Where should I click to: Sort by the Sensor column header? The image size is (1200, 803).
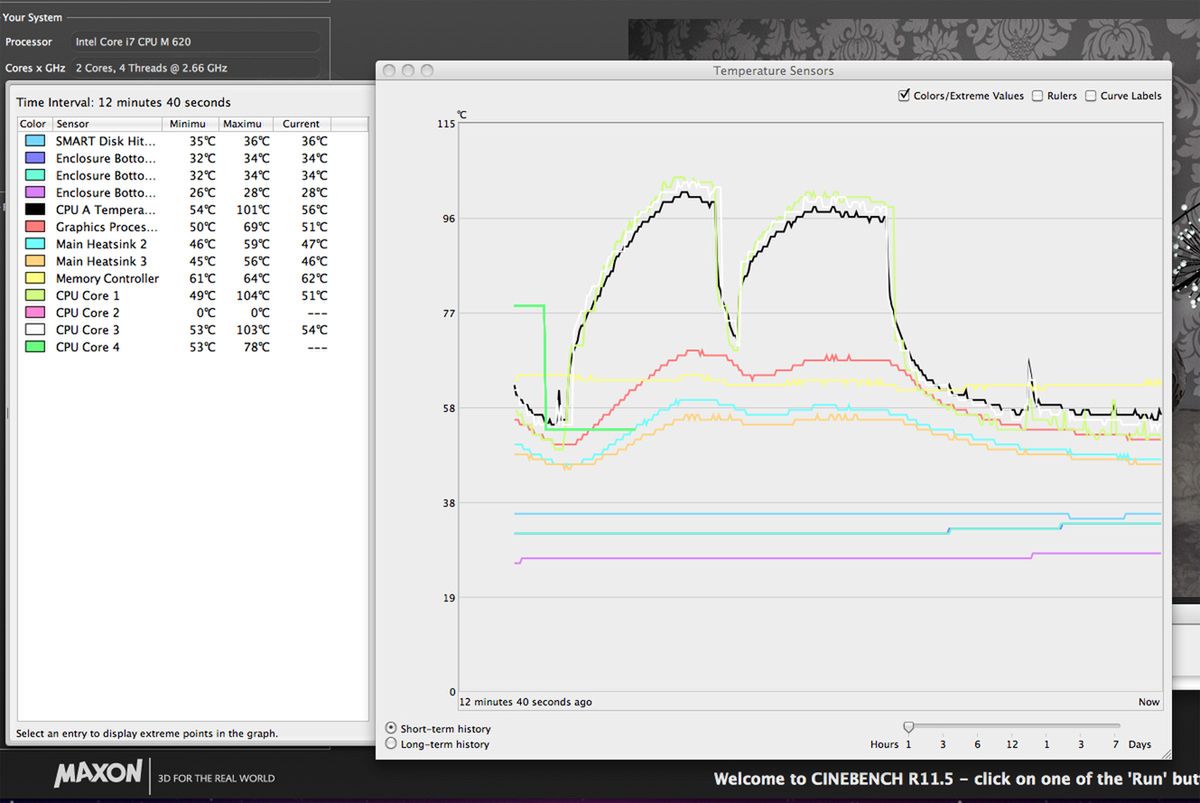107,124
